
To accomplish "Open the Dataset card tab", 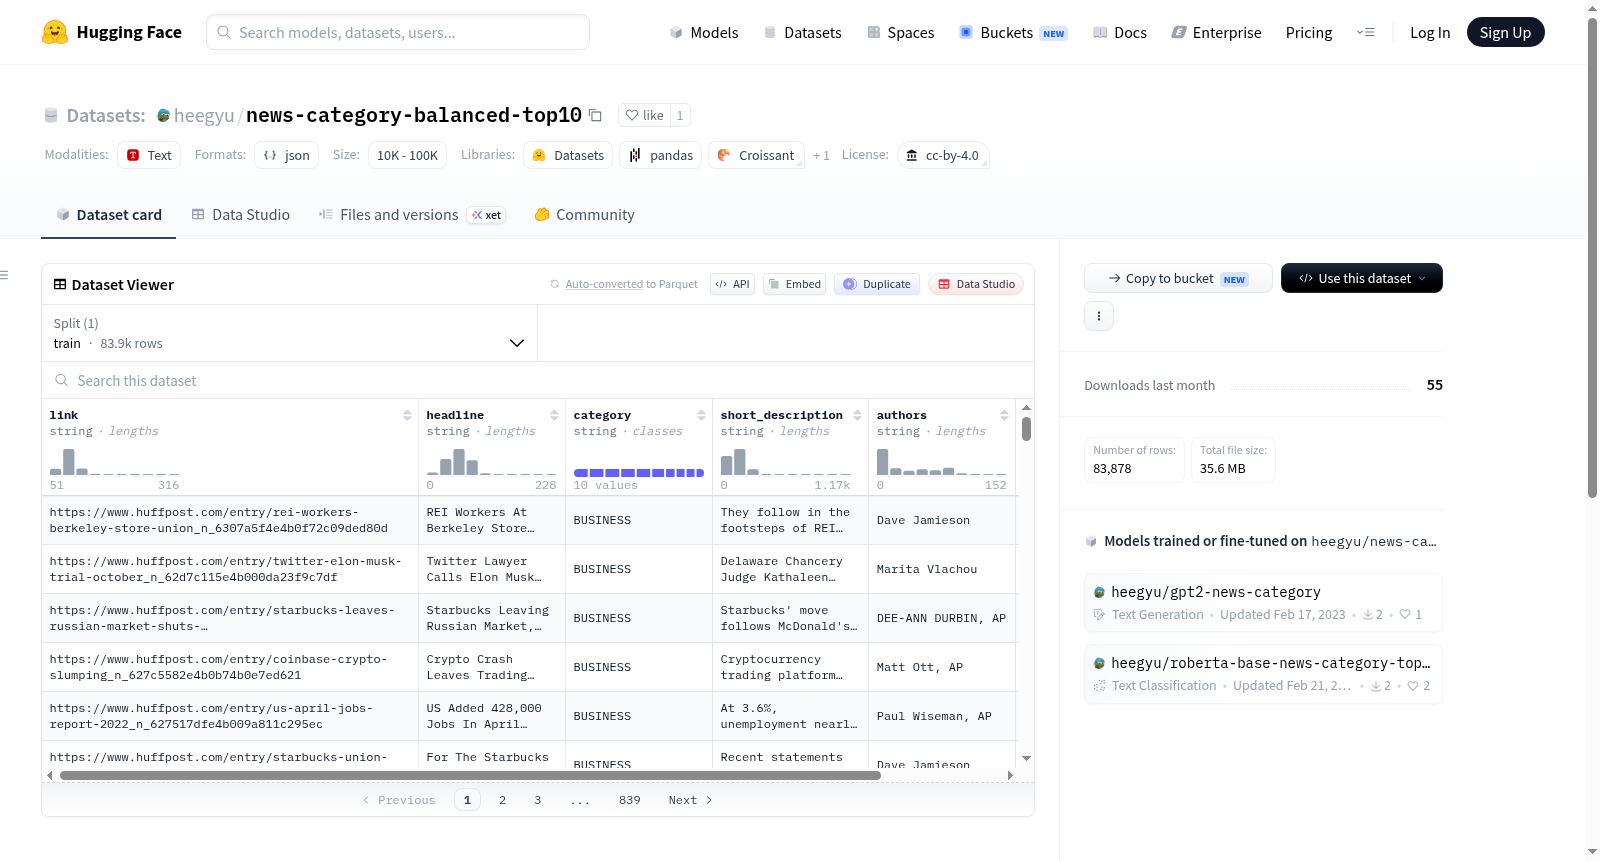I will point(108,215).
